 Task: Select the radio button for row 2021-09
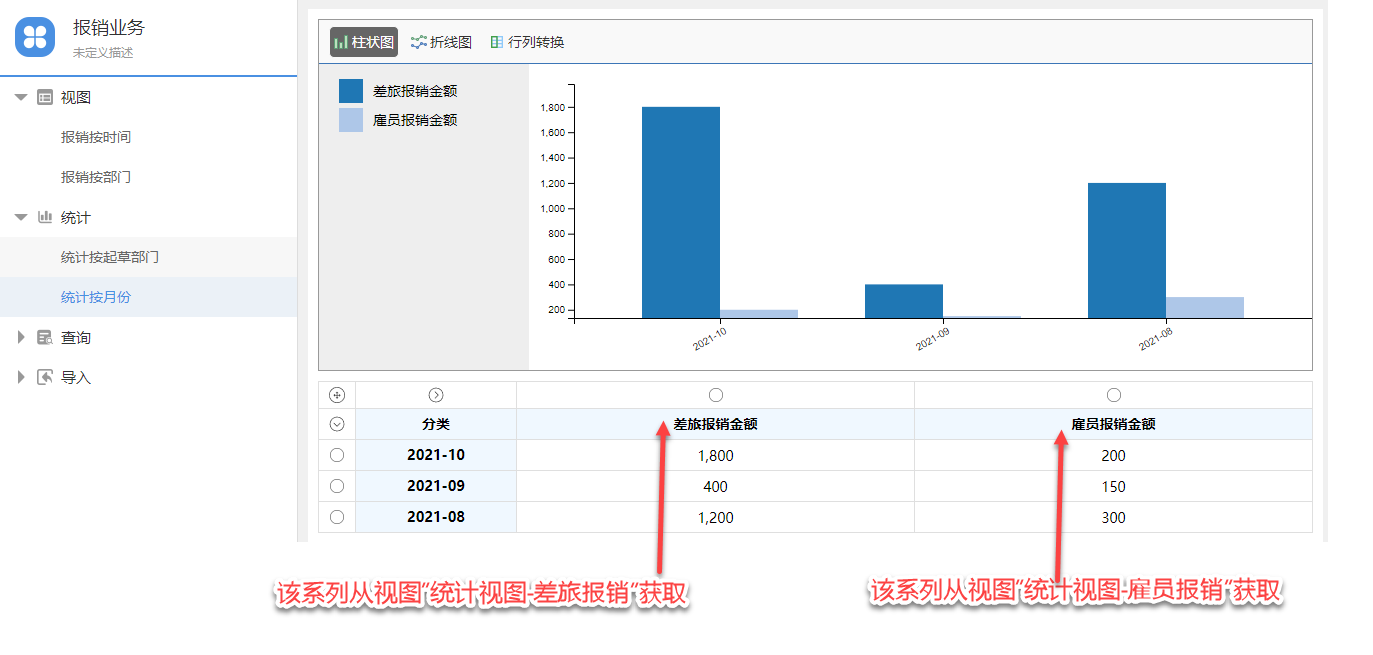337,486
